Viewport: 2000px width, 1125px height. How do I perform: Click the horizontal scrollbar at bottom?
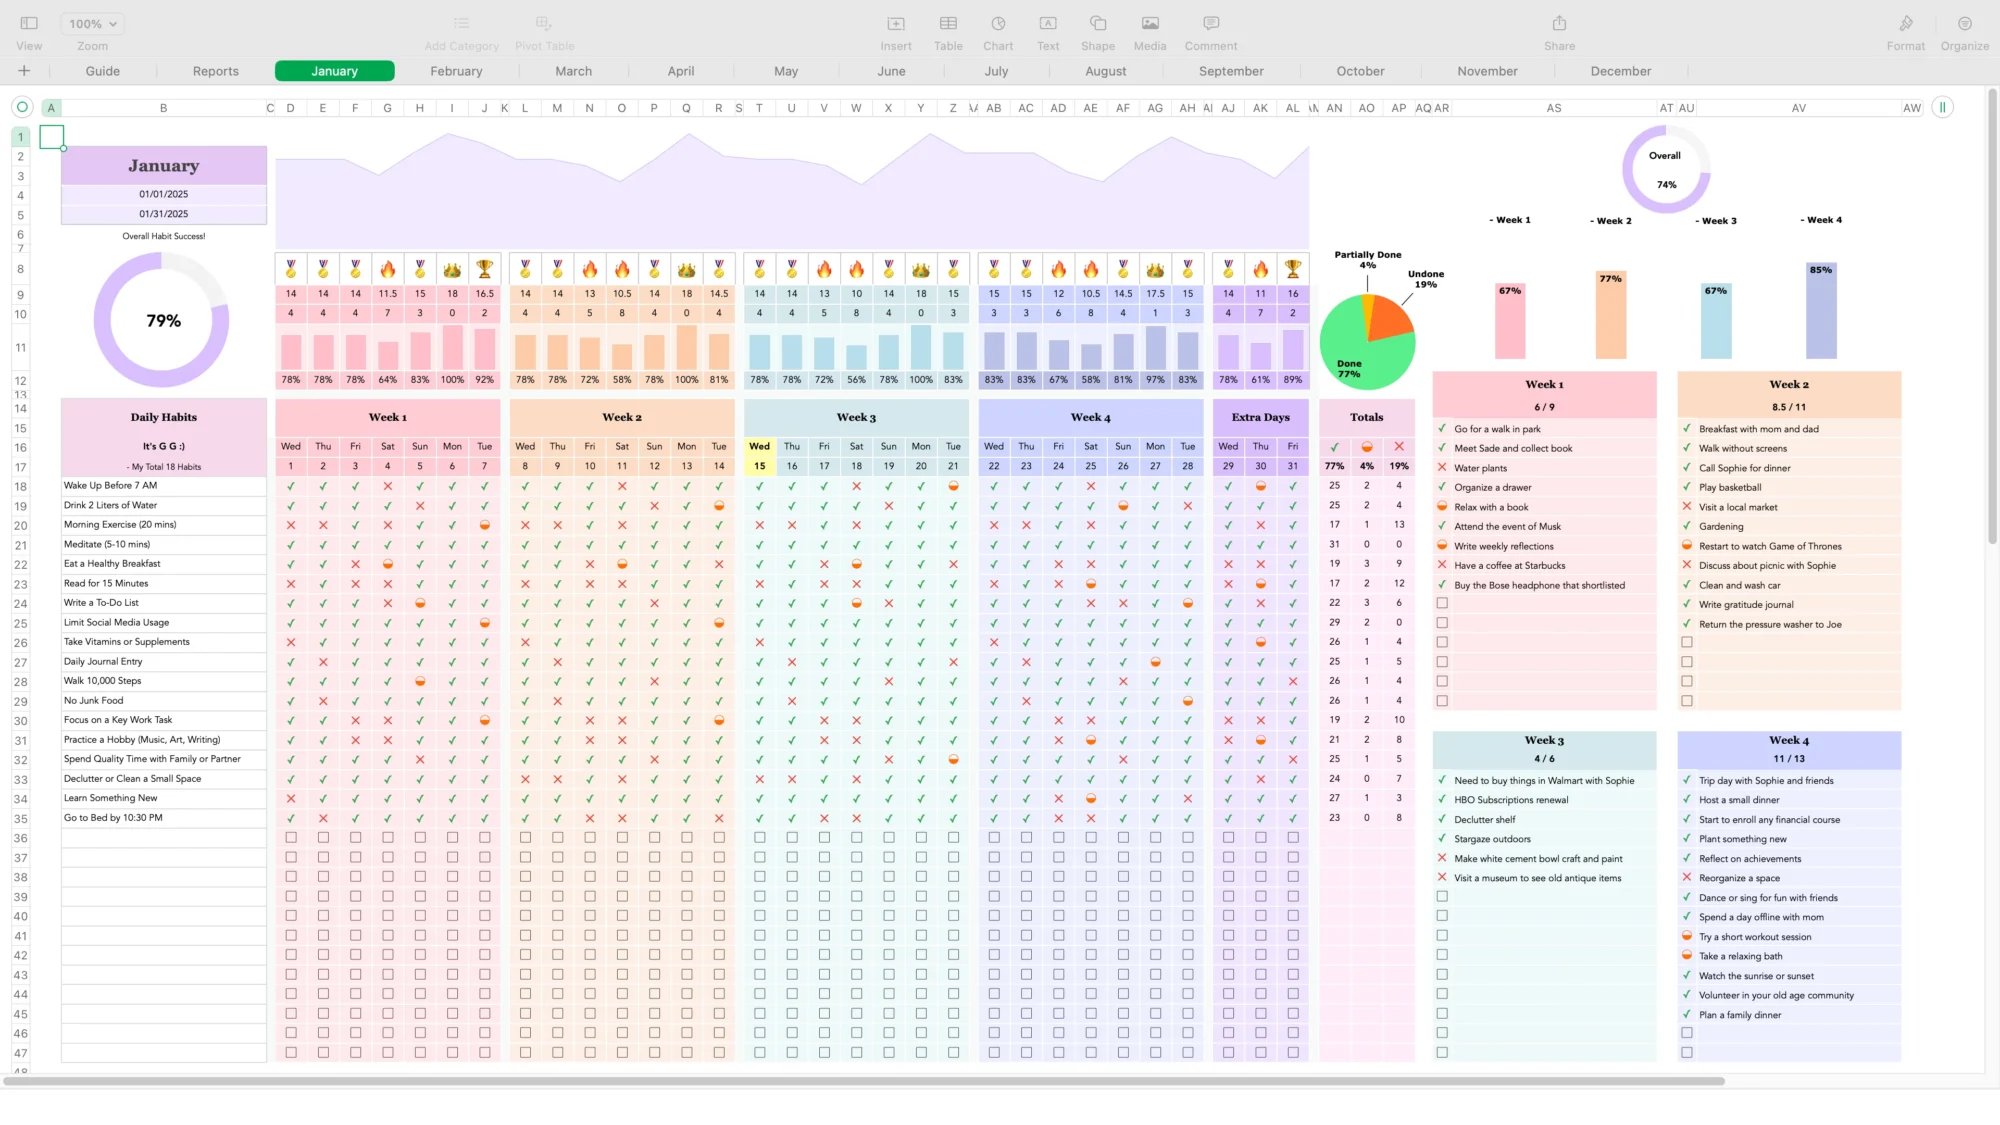863,1081
